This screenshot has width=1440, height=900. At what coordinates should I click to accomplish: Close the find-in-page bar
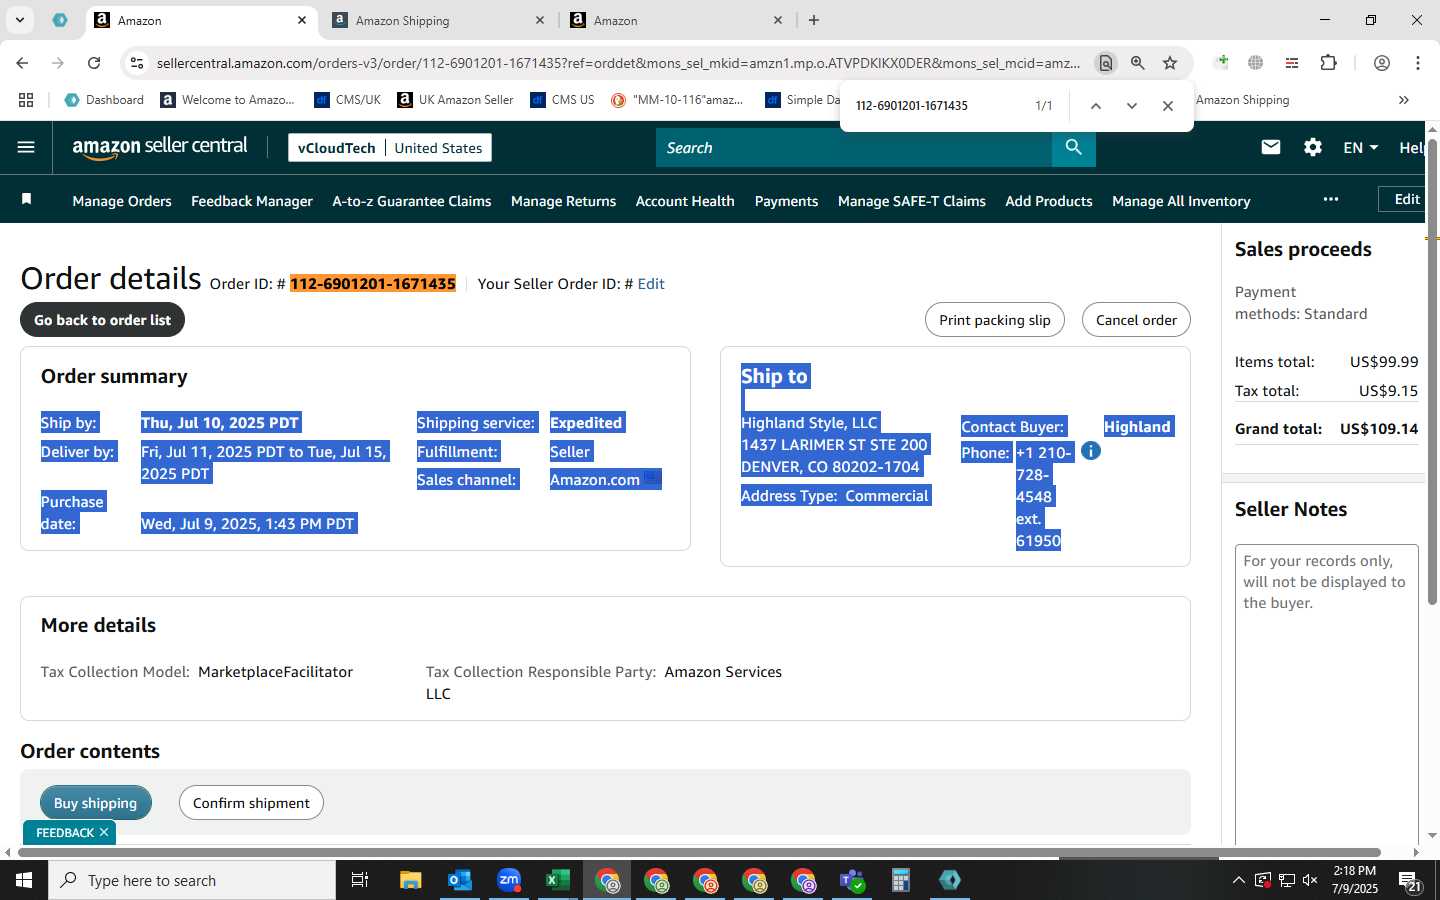1168,105
